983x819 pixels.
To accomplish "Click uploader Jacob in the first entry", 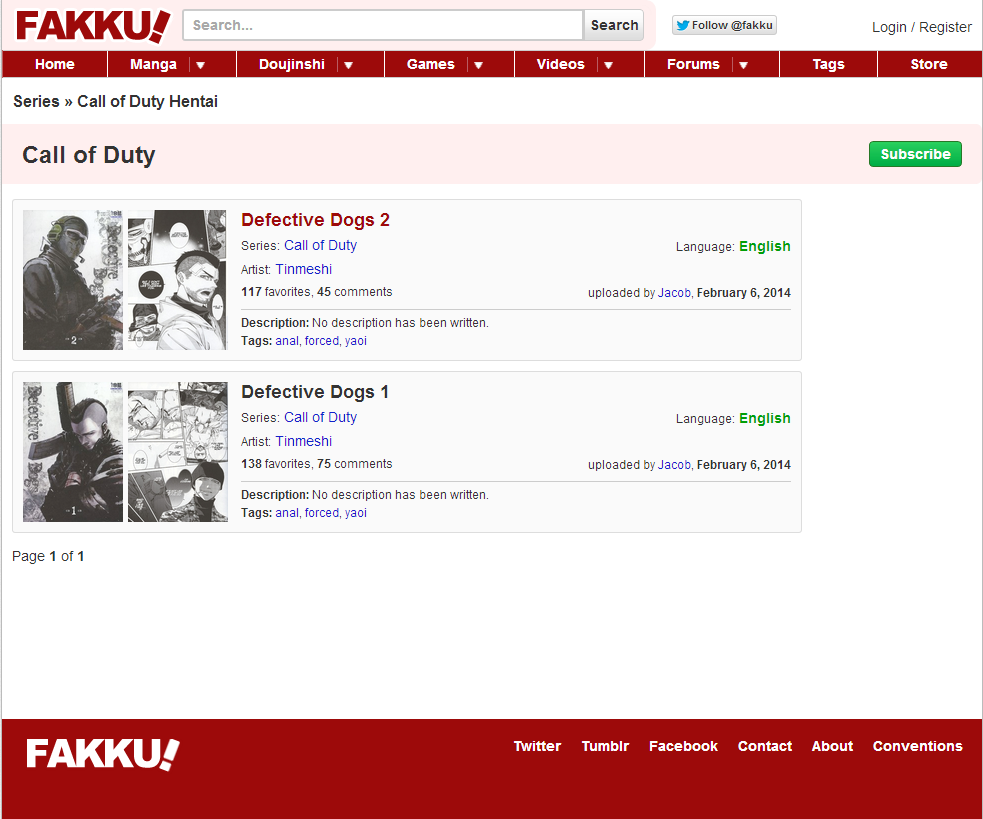I will point(674,293).
